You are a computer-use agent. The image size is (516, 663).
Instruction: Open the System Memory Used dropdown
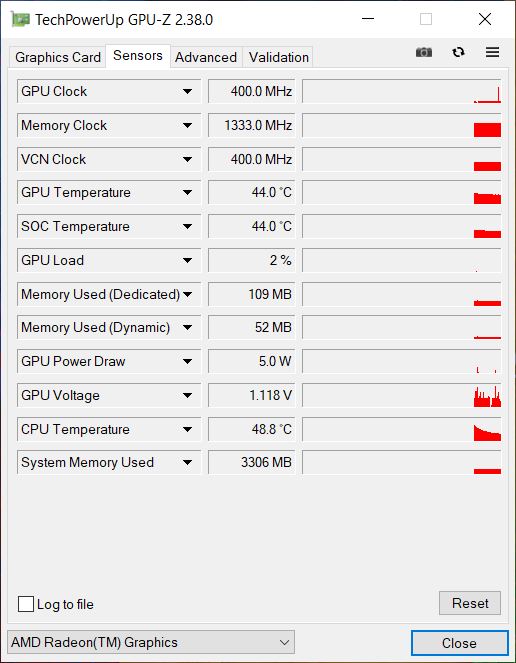click(x=187, y=463)
